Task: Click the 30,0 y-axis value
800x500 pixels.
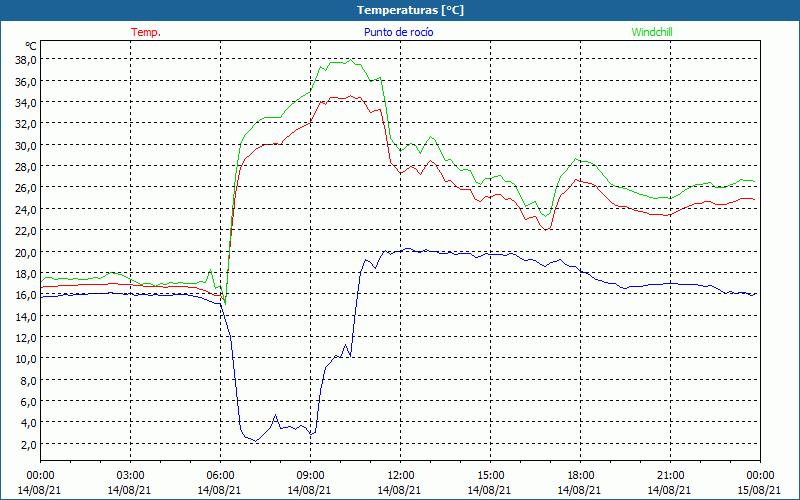Action: (26, 145)
